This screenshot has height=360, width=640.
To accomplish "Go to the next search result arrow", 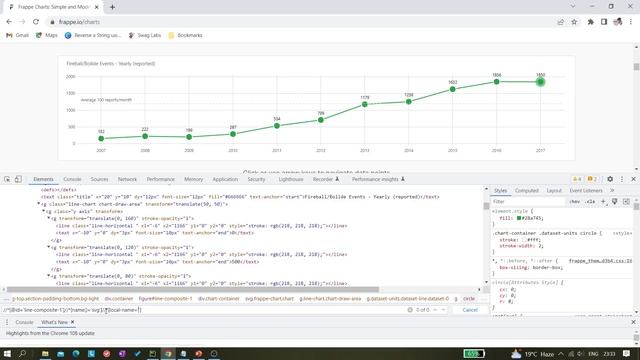I will tap(443, 310).
